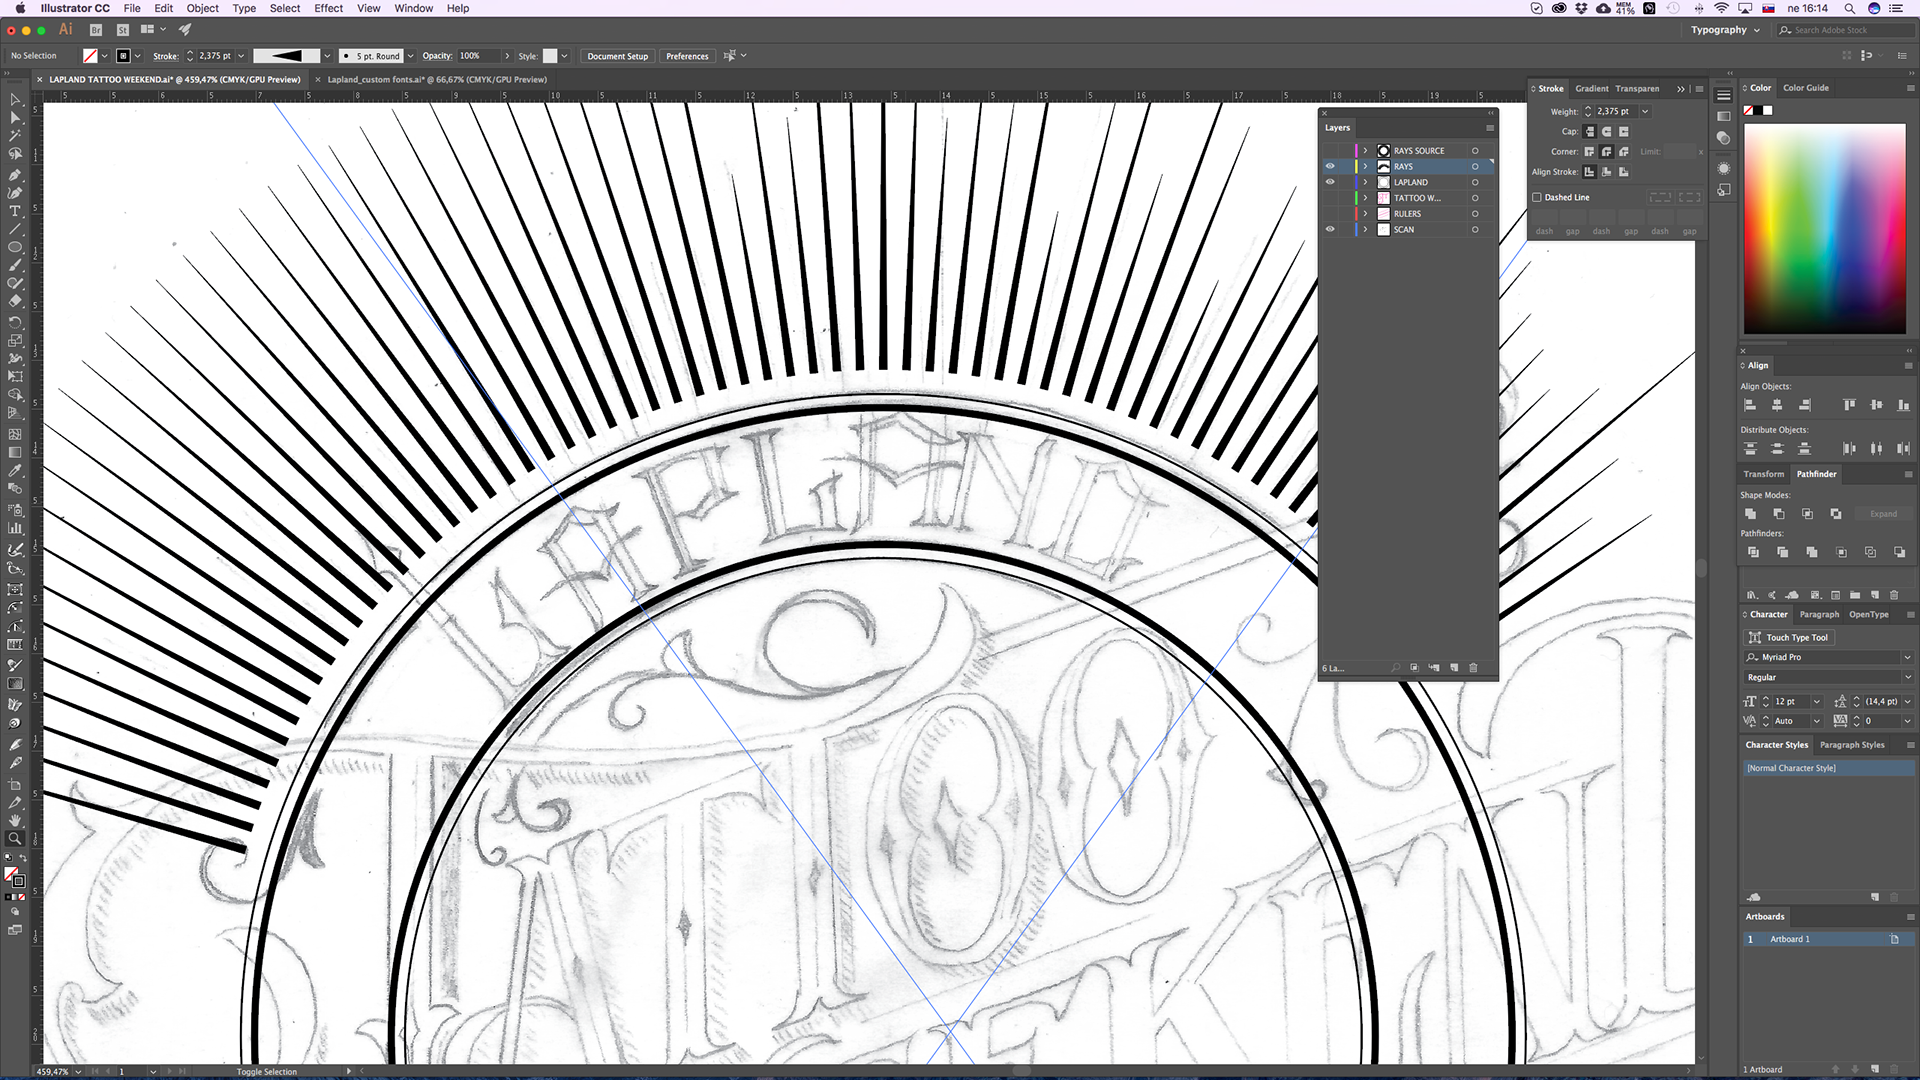The height and width of the screenshot is (1080, 1920).
Task: Select the Eraser tool
Action: (15, 301)
